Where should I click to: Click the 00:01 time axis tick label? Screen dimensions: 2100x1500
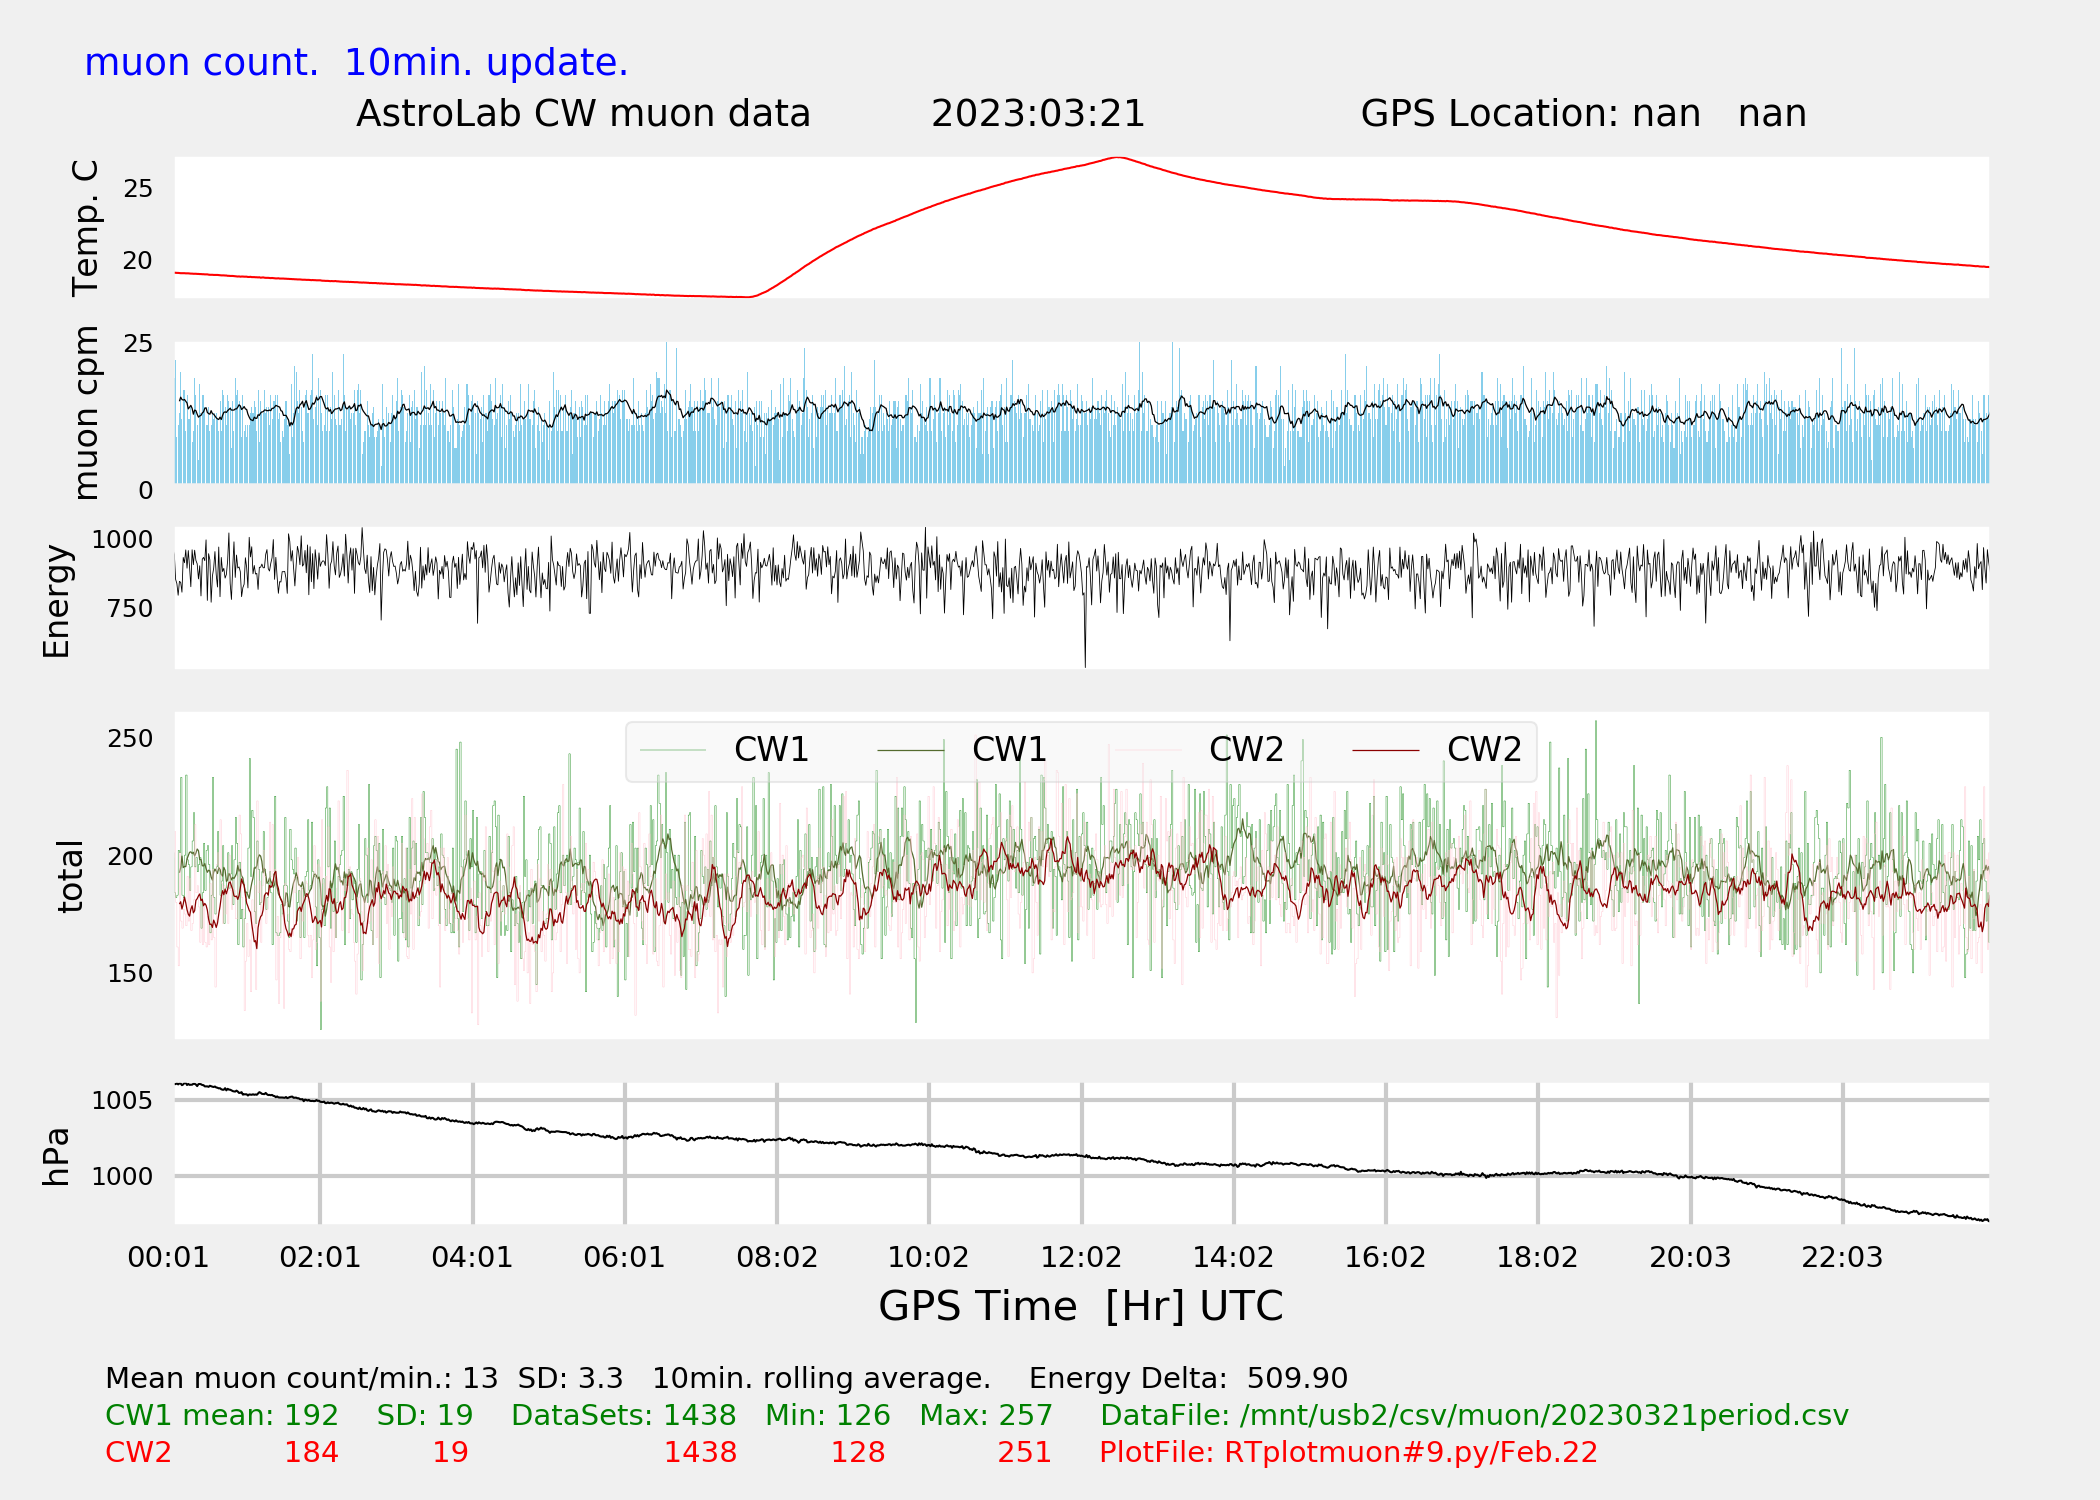coord(168,1257)
